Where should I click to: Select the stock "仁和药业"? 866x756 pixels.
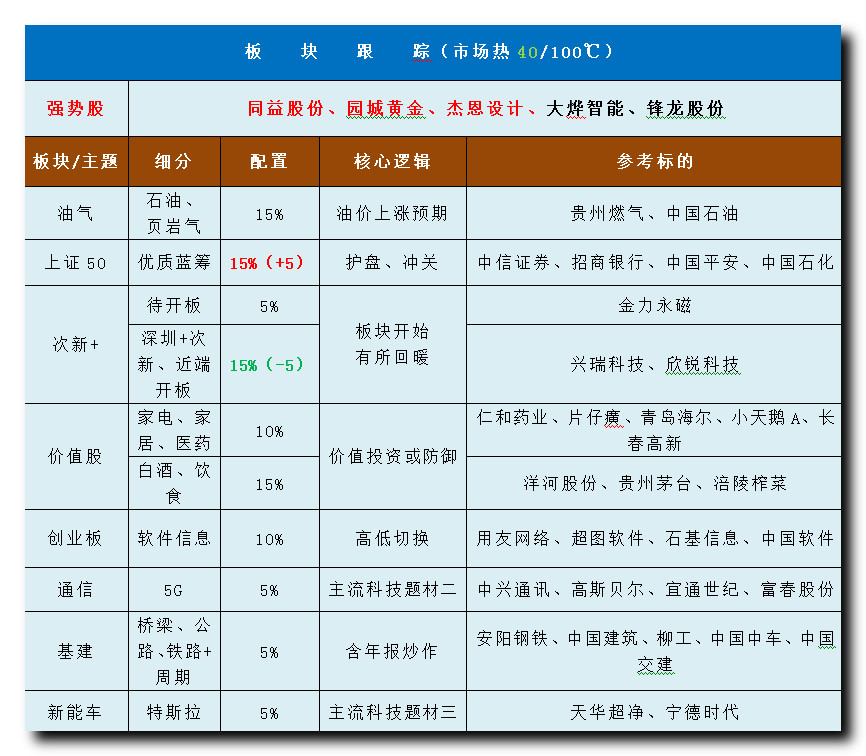(513, 417)
